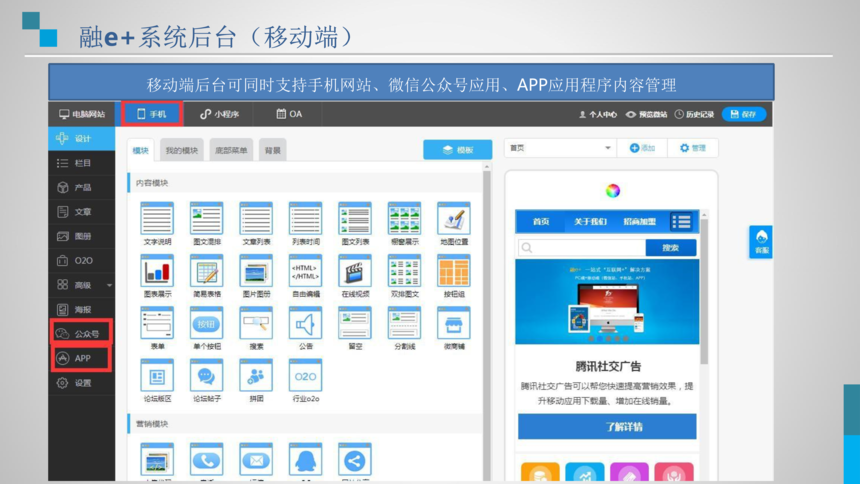Click the blue 保存 save button
Image resolution: width=860 pixels, height=484 pixels.
(x=743, y=114)
